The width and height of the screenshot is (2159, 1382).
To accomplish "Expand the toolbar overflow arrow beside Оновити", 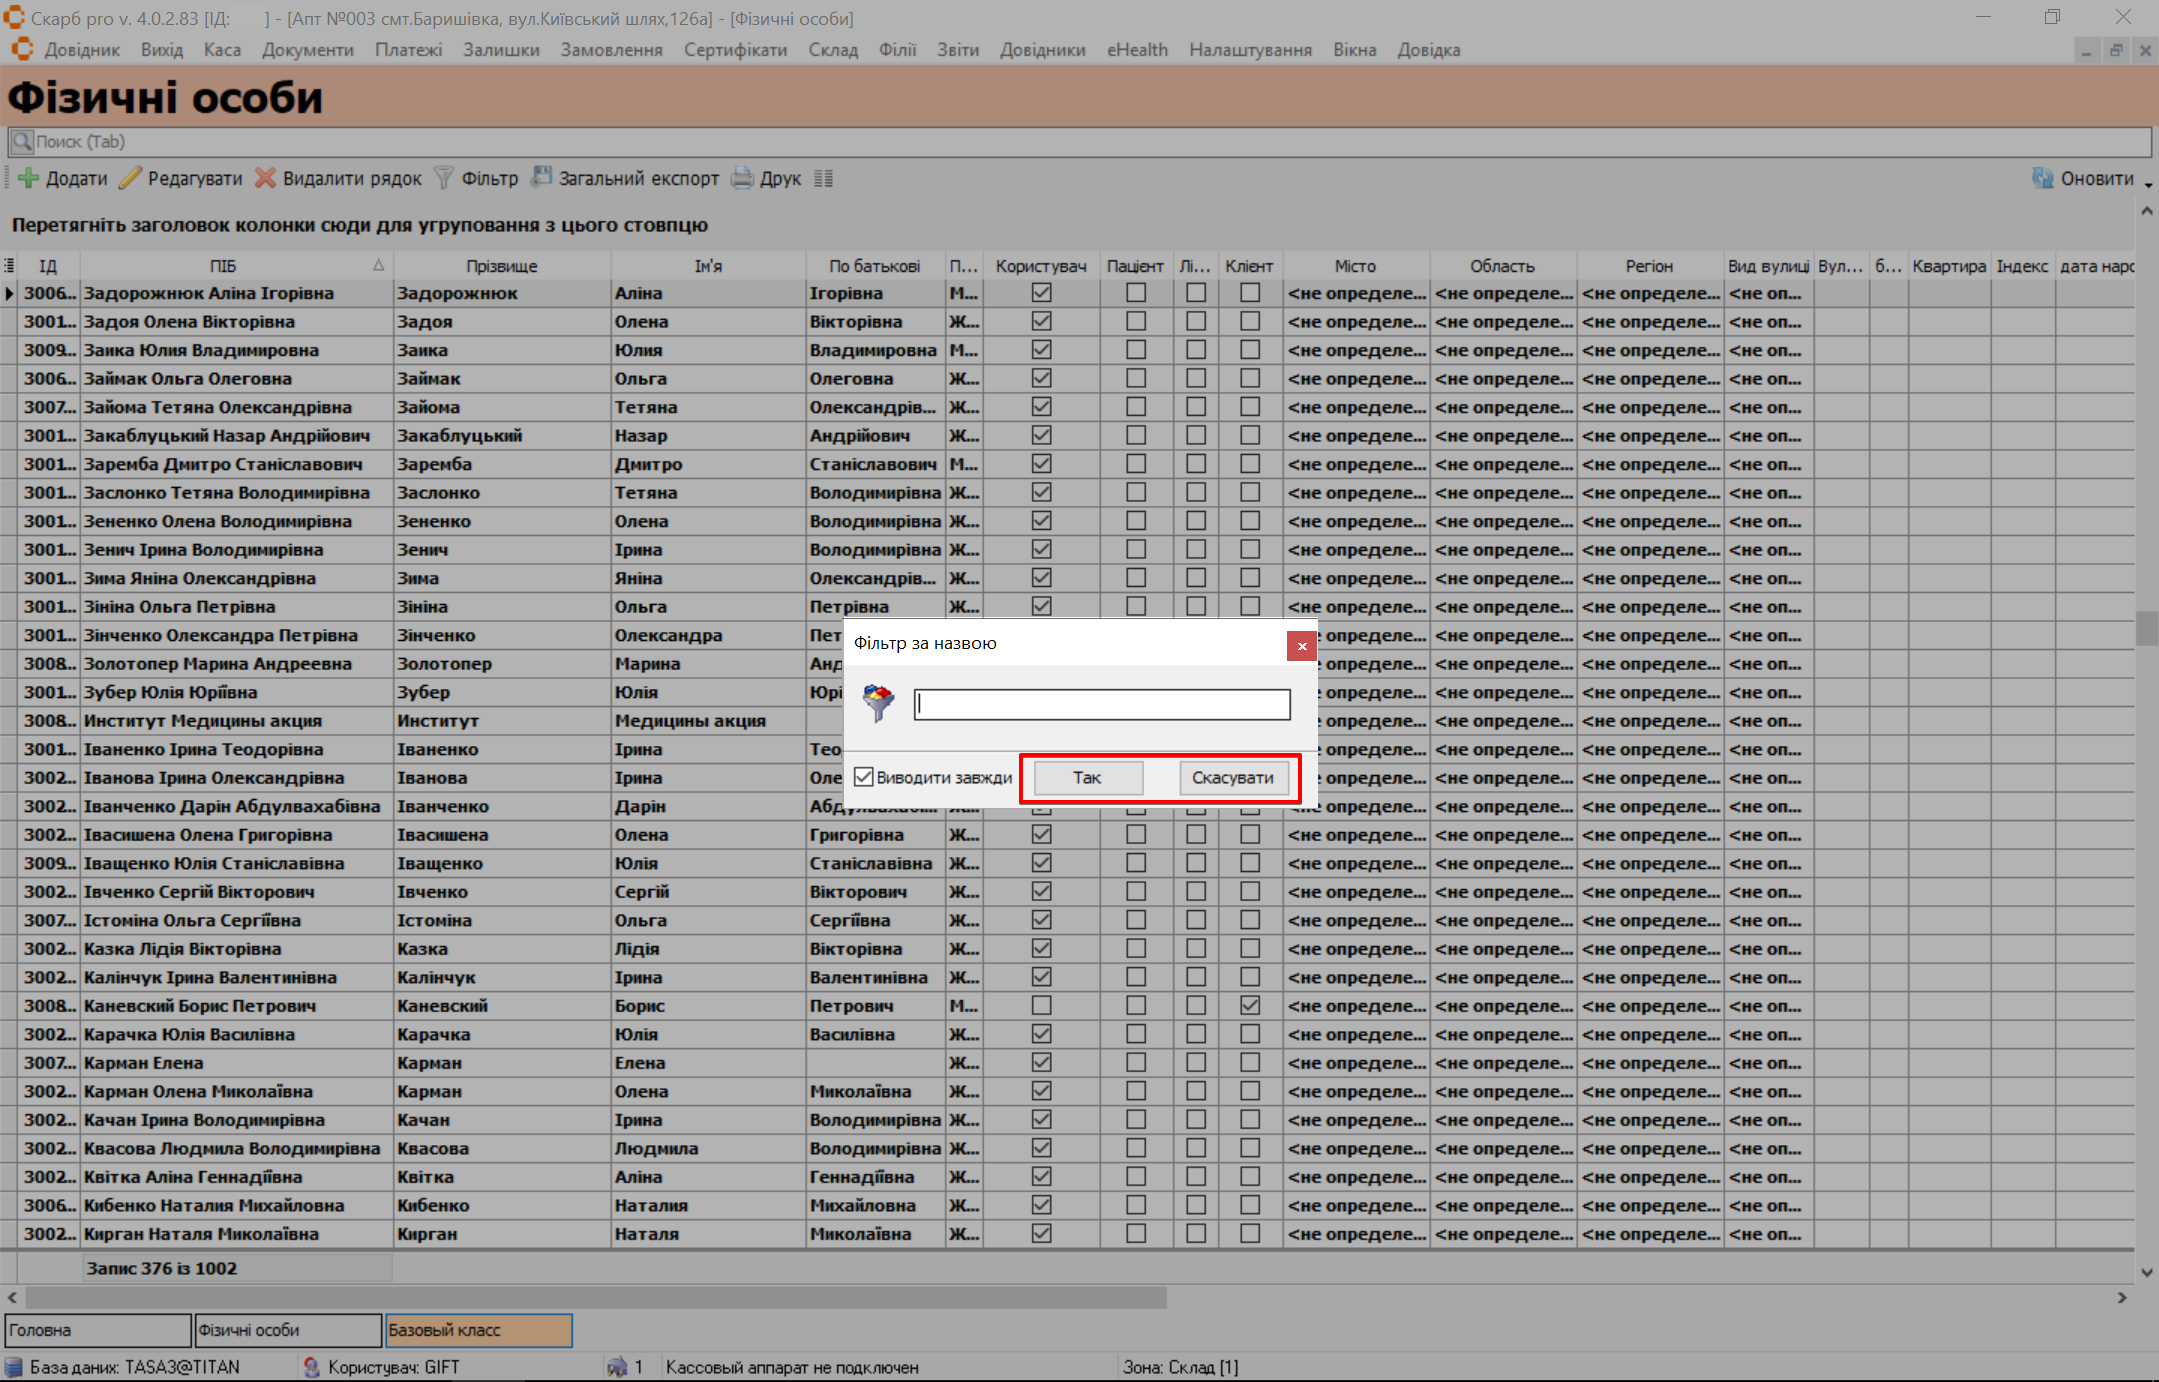I will coord(2148,185).
